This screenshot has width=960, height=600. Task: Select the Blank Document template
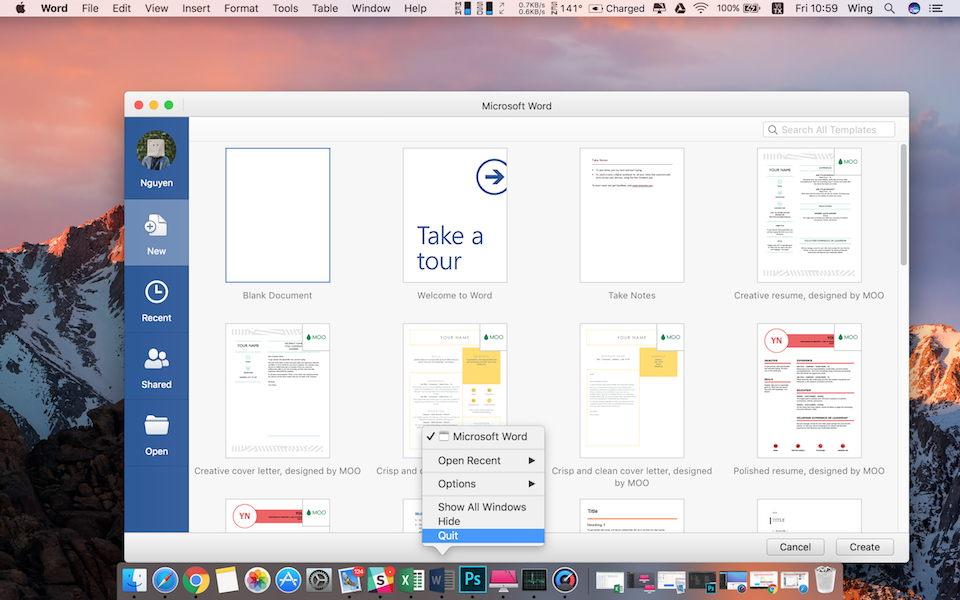coord(277,215)
